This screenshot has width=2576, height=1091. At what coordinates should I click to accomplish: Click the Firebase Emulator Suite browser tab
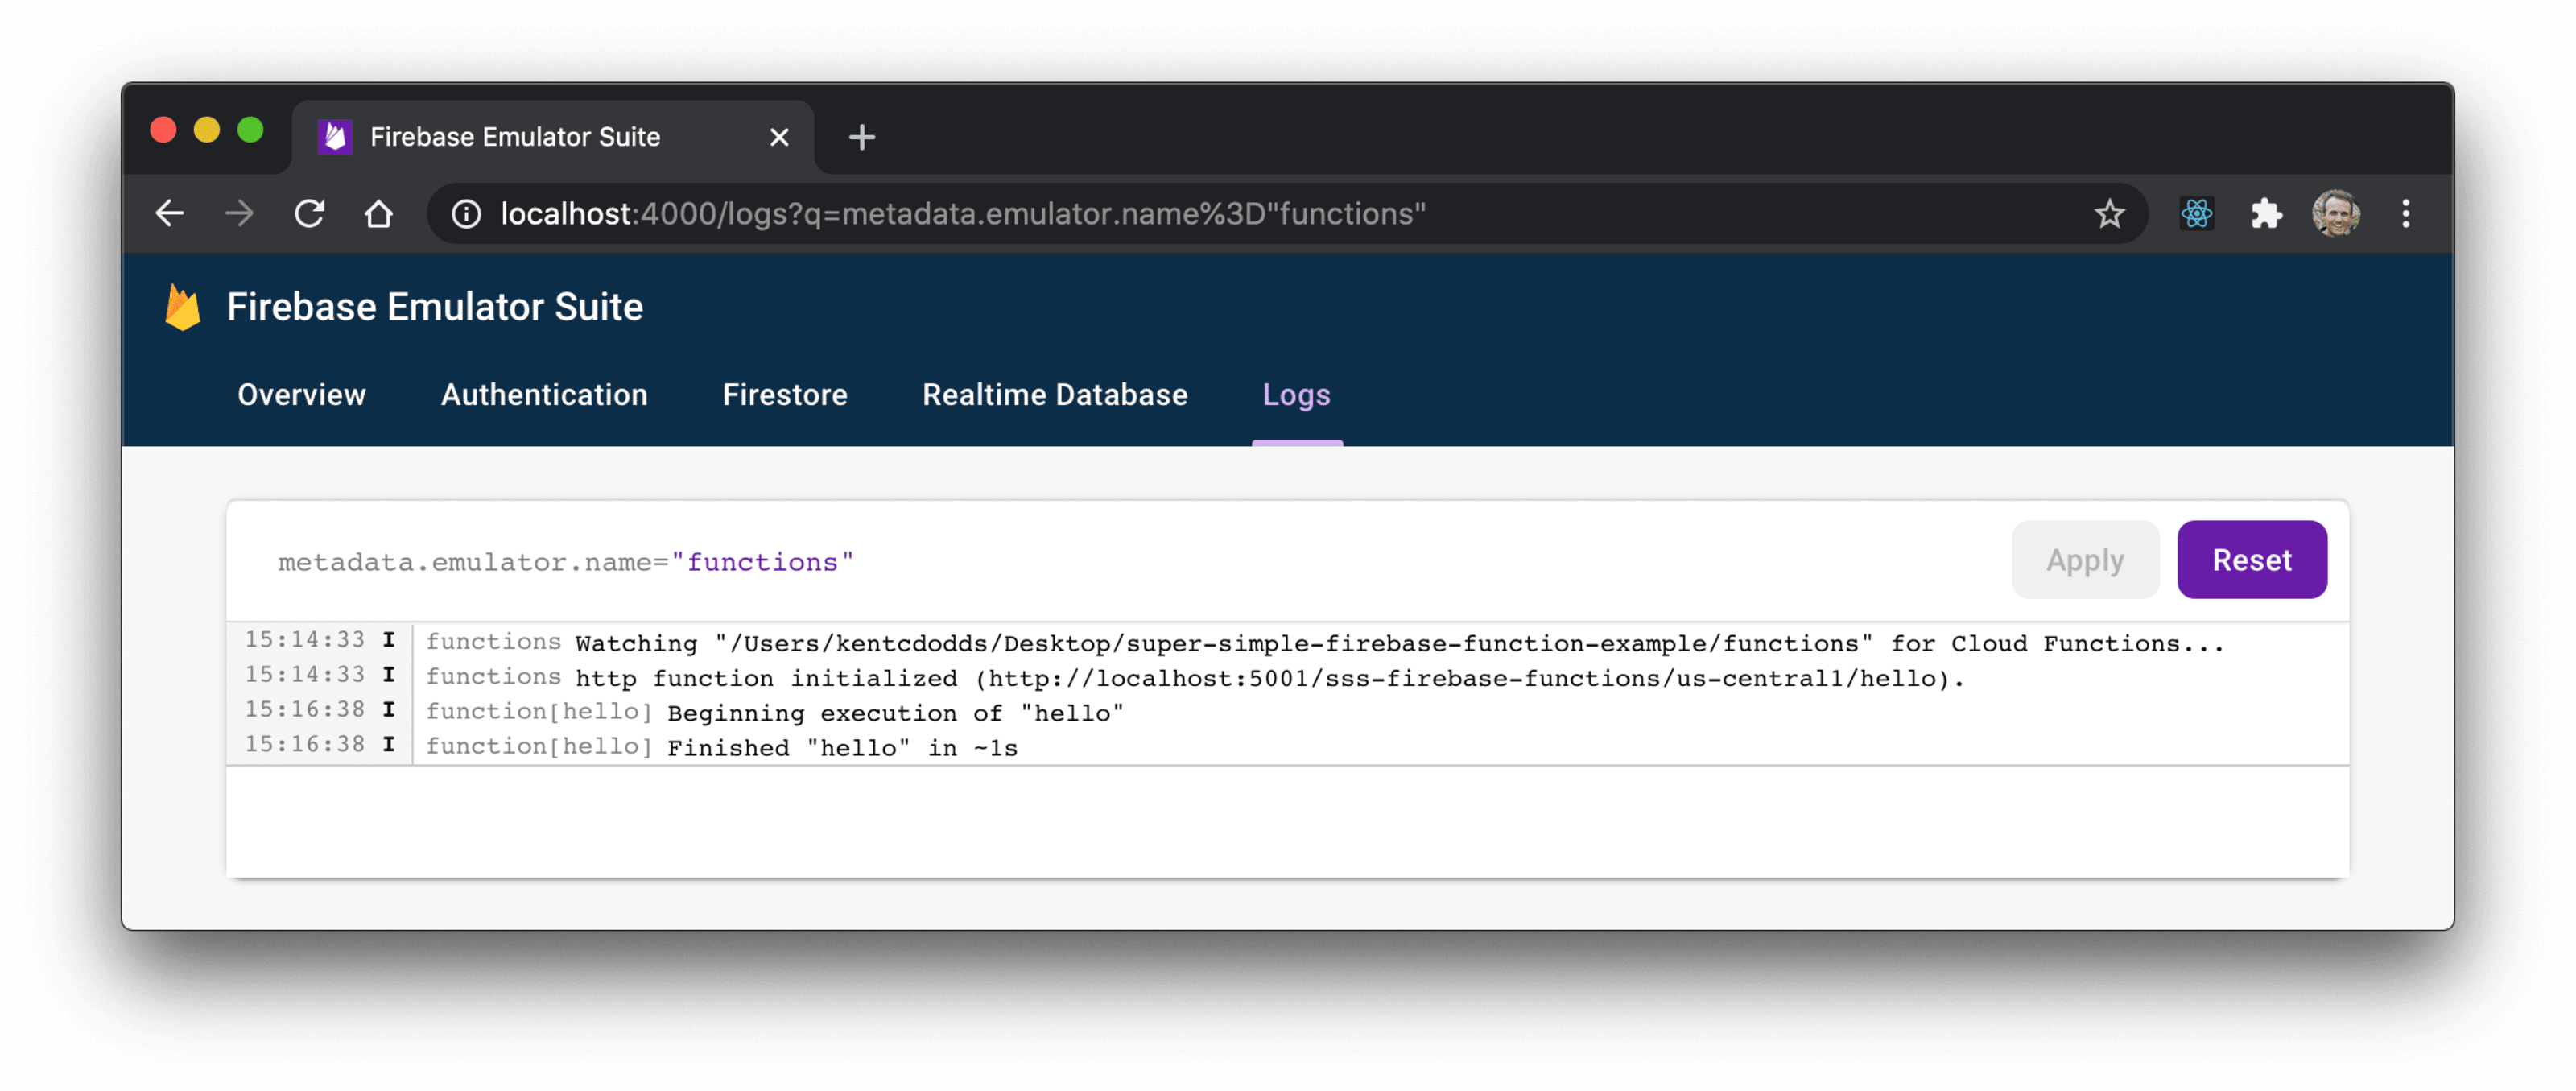pyautogui.click(x=553, y=137)
